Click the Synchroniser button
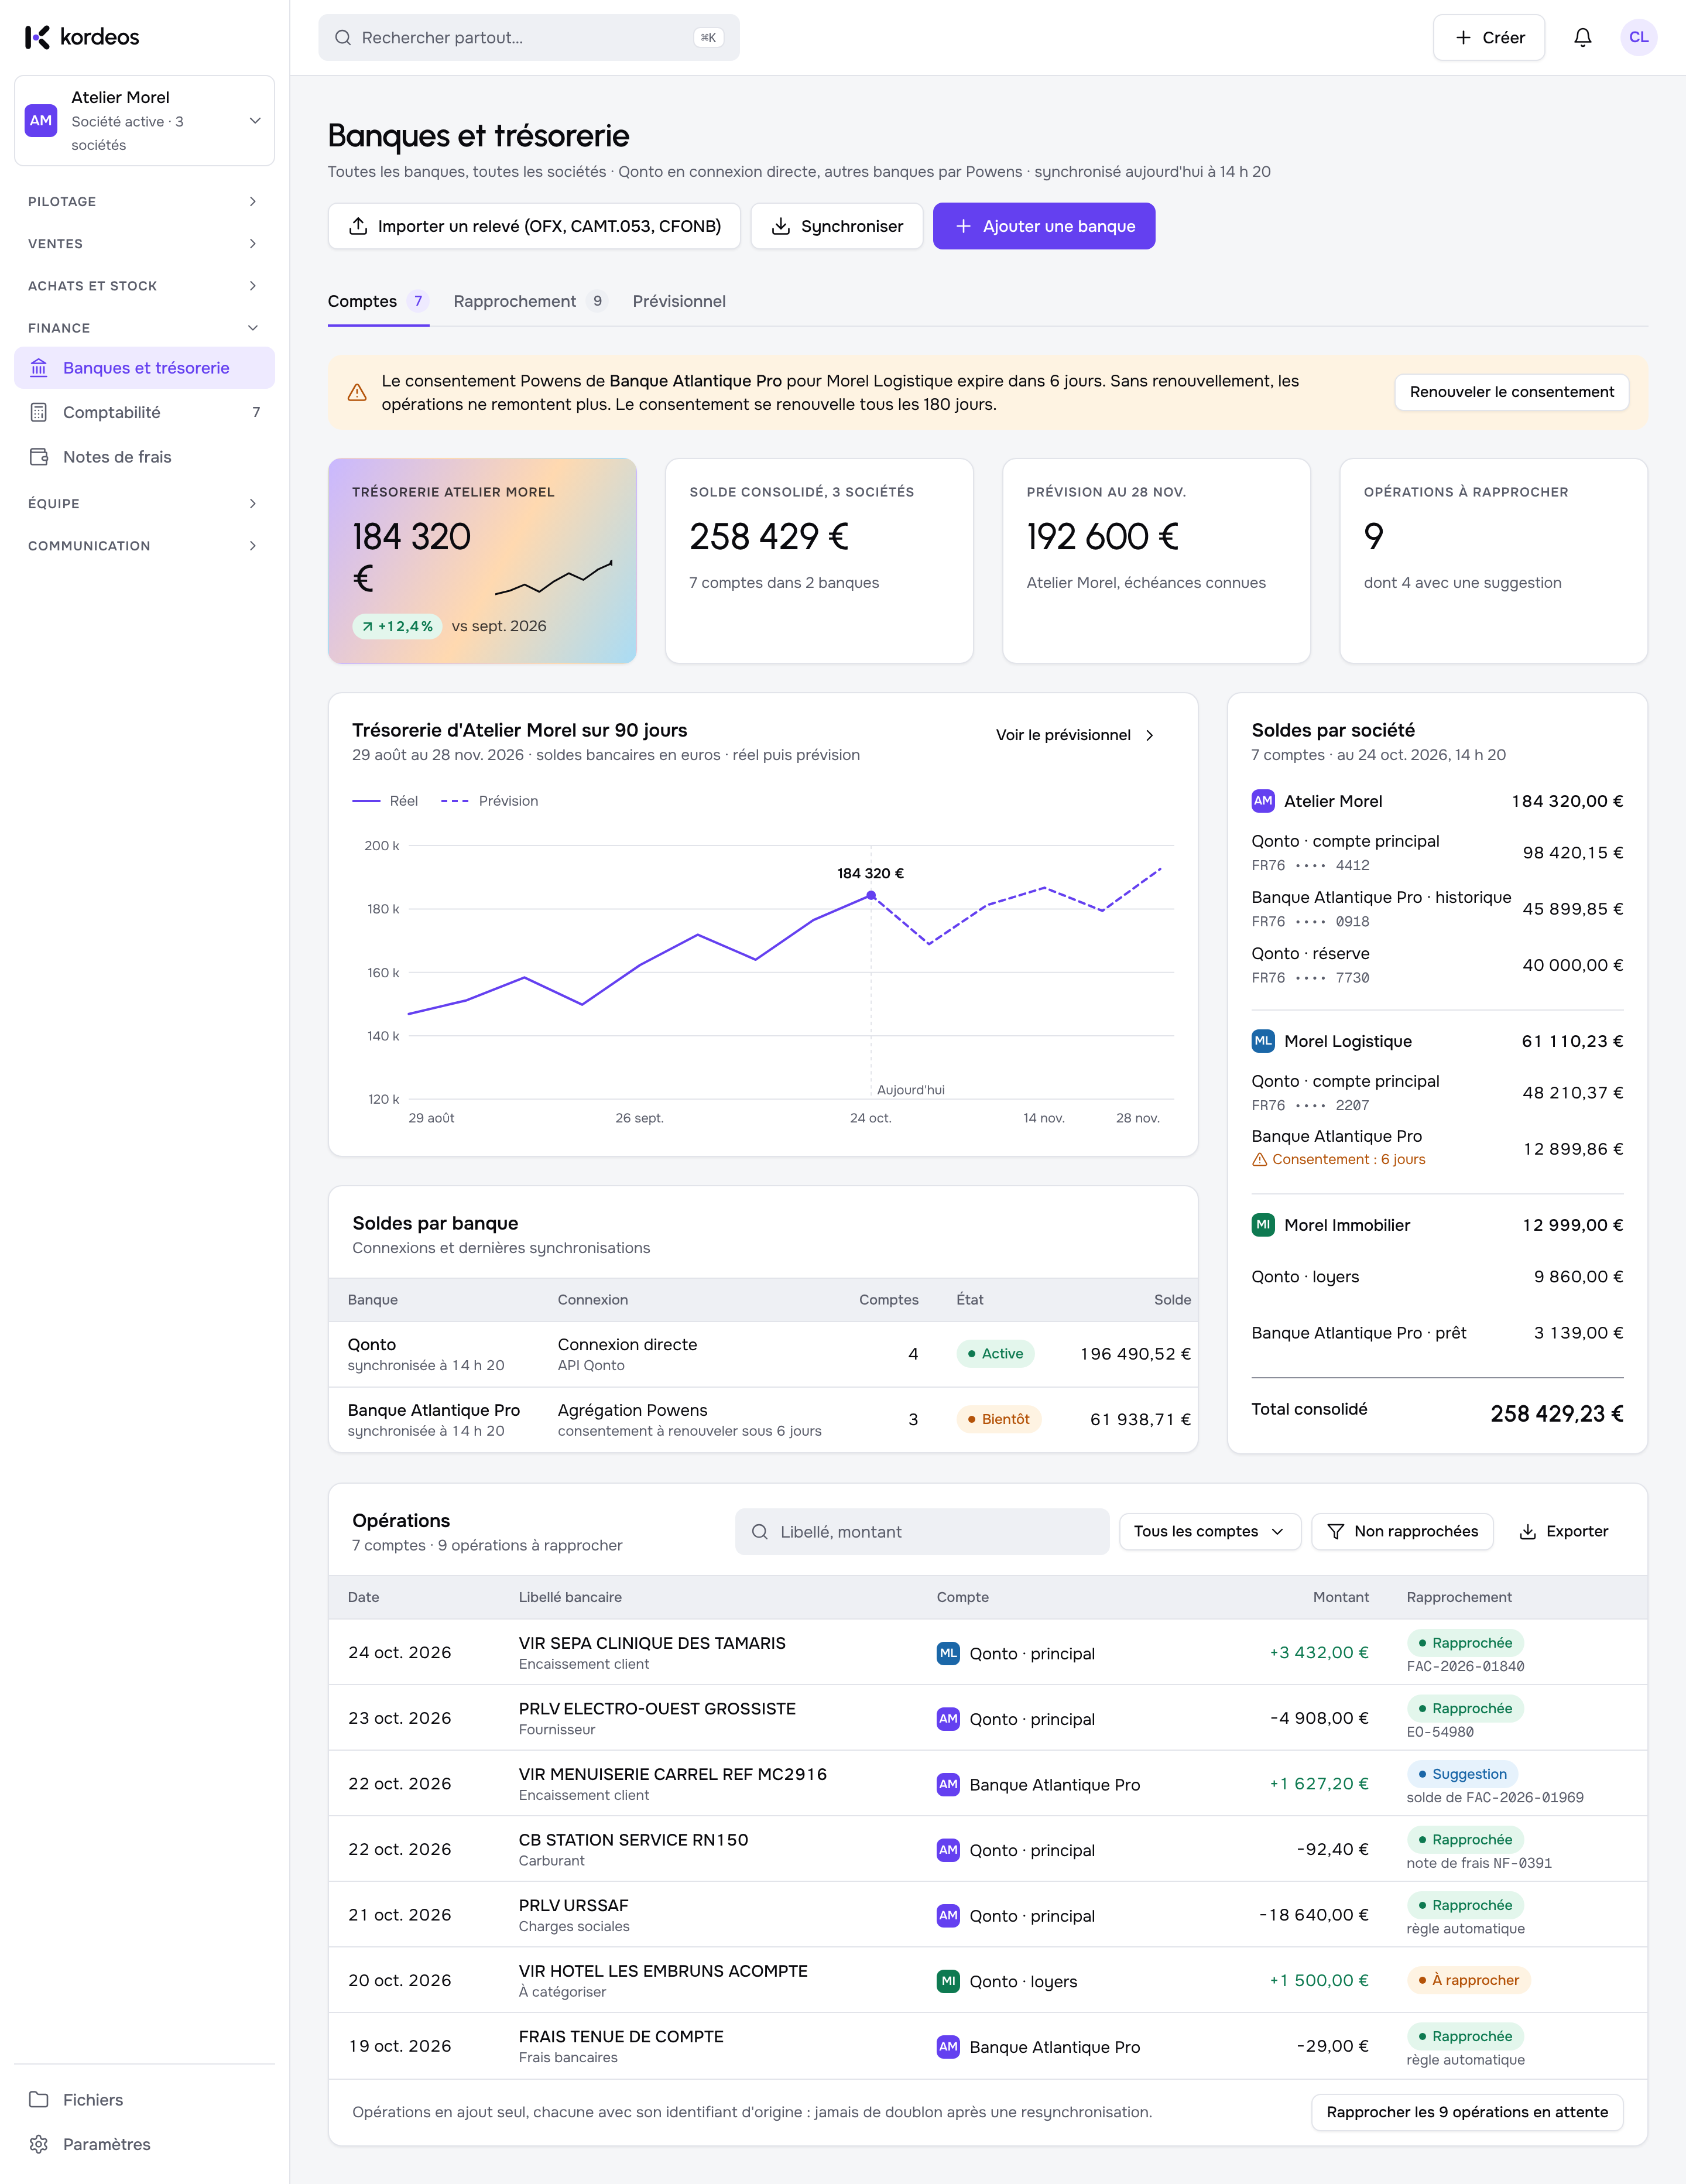 pyautogui.click(x=837, y=226)
